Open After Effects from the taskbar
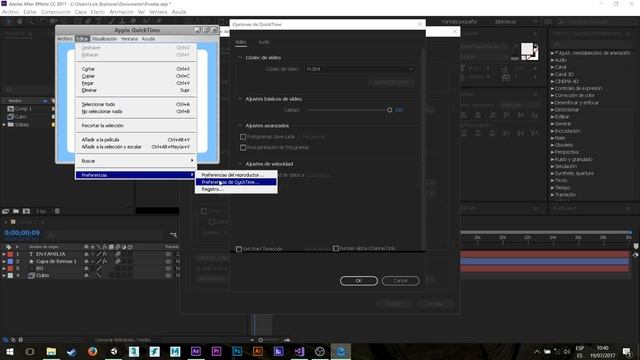 tap(196, 351)
